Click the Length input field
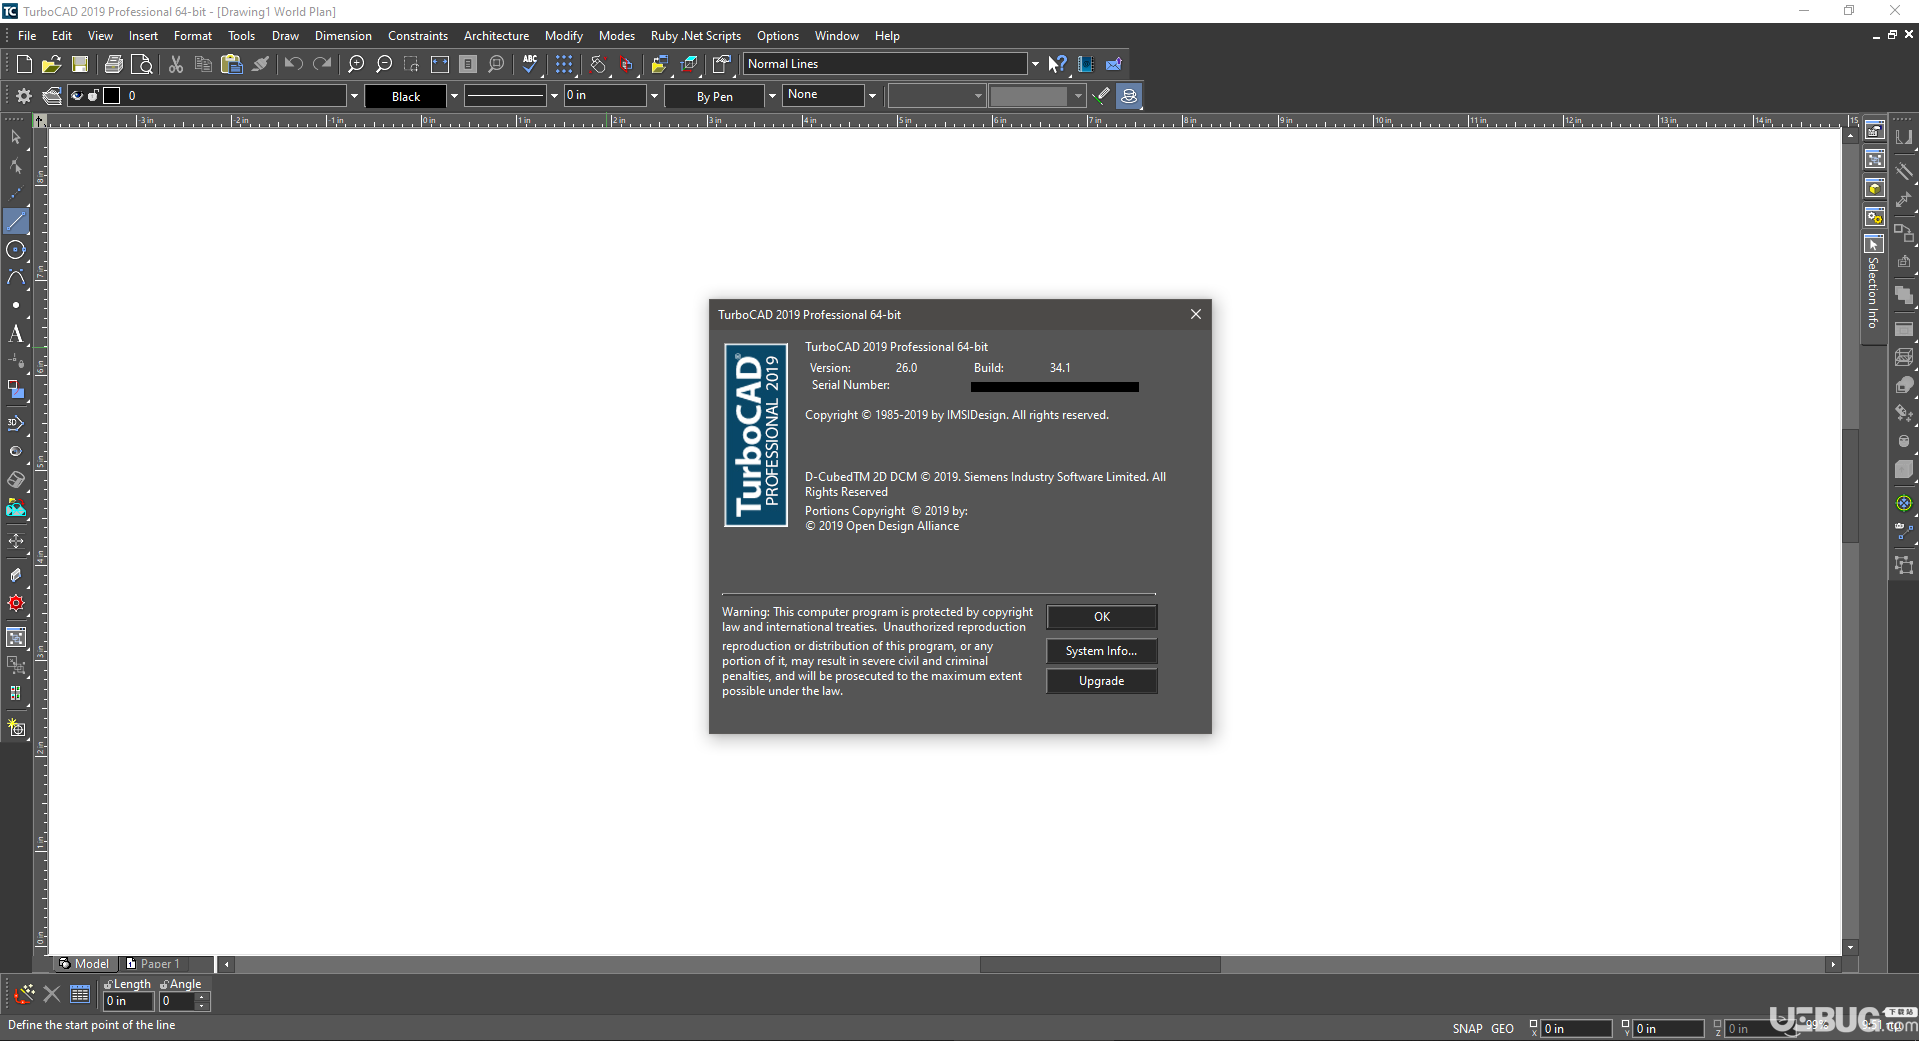 [x=128, y=1001]
